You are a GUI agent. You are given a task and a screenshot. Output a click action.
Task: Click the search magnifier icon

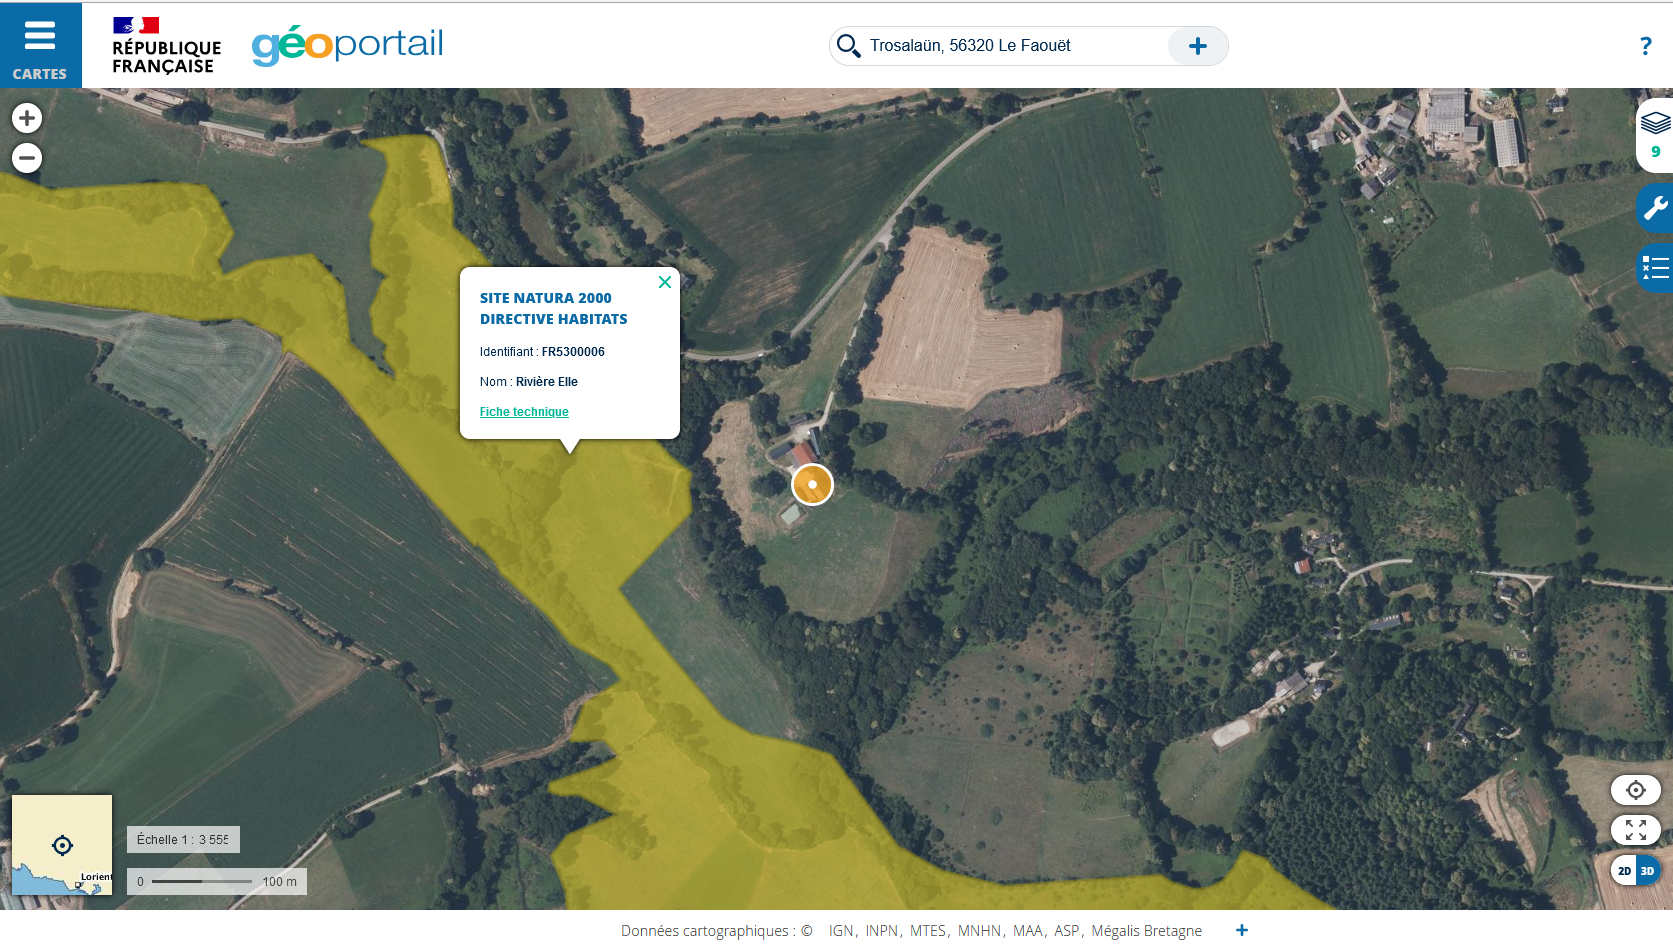point(848,46)
